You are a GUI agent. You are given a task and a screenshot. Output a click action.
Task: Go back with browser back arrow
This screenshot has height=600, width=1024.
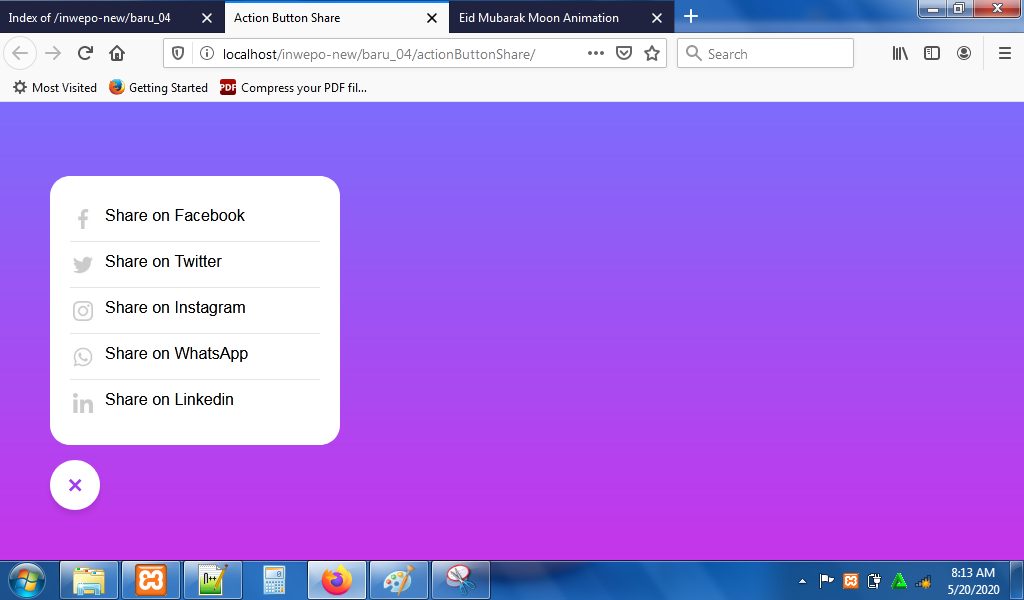[x=20, y=54]
